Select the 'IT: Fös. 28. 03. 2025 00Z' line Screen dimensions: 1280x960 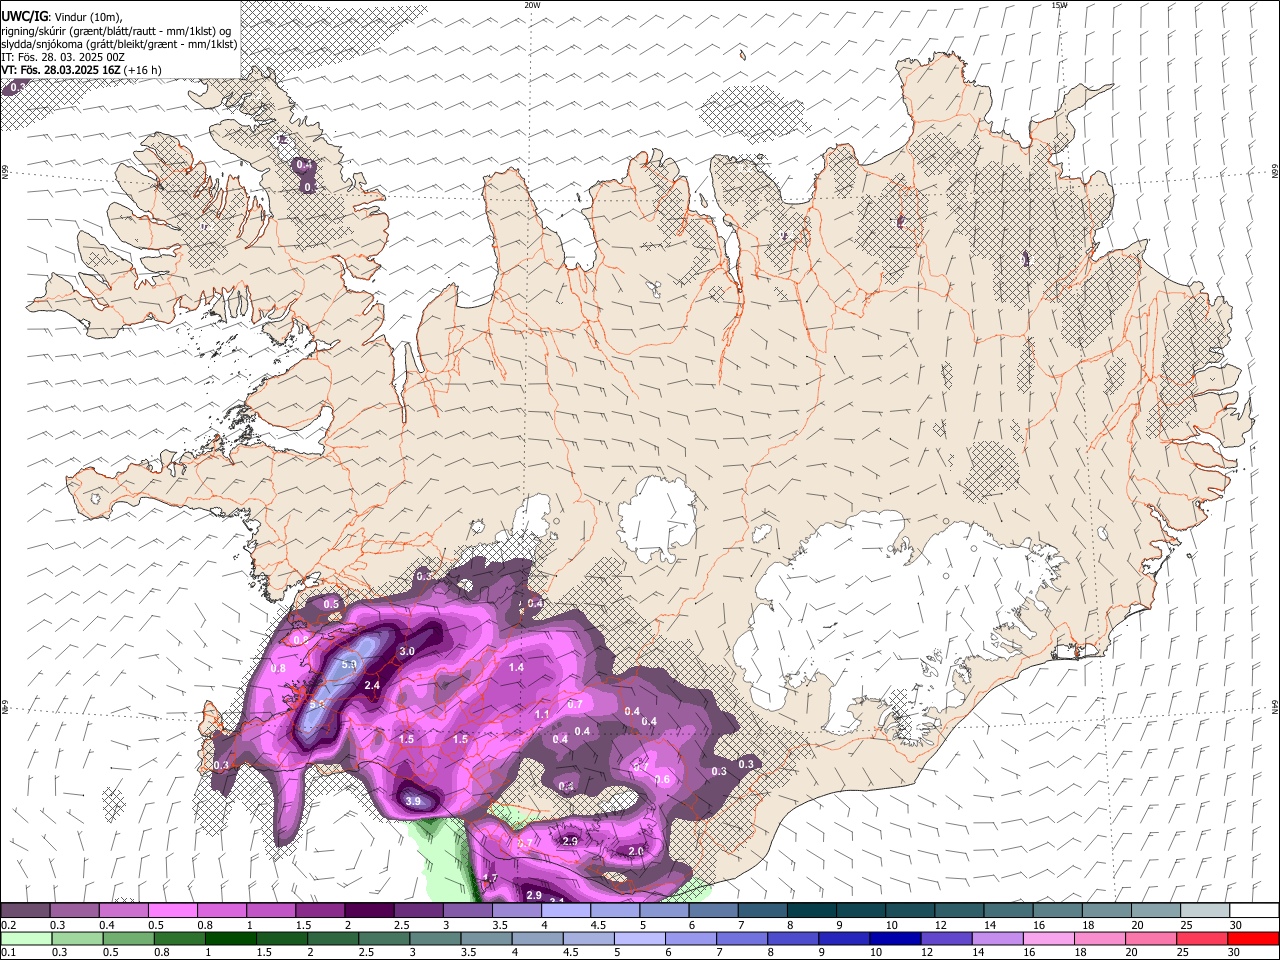(63, 57)
